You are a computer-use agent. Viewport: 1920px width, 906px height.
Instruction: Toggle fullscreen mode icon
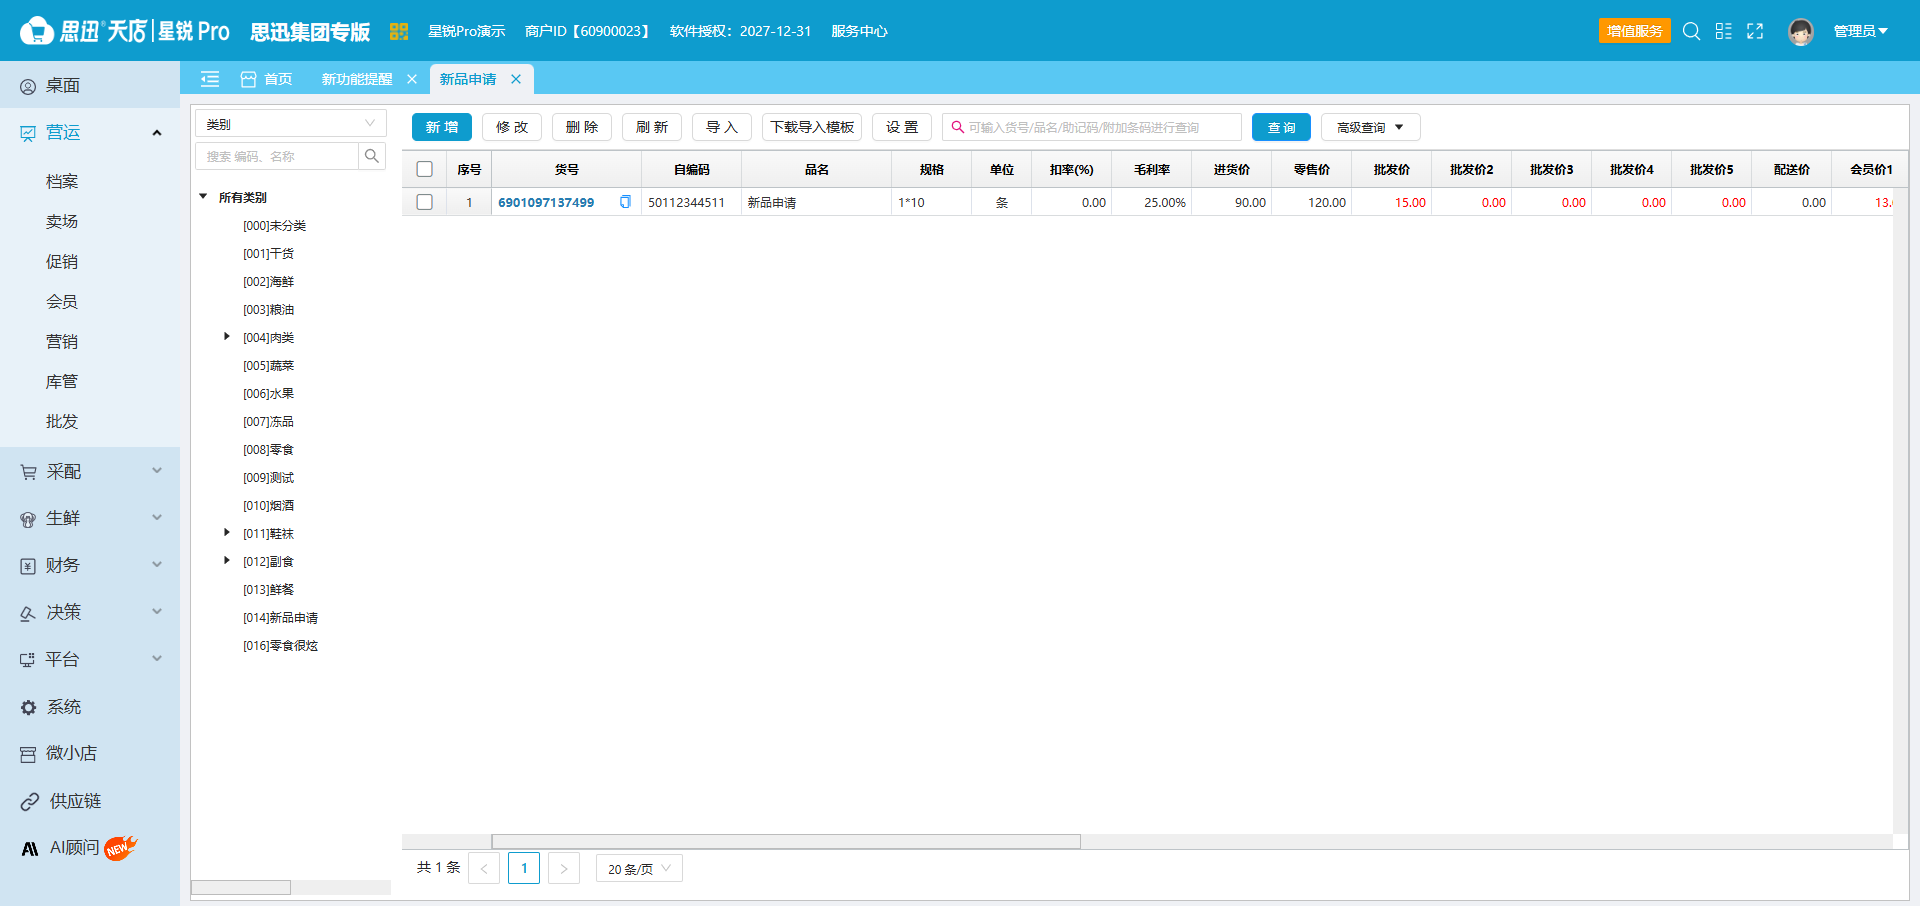tap(1755, 31)
